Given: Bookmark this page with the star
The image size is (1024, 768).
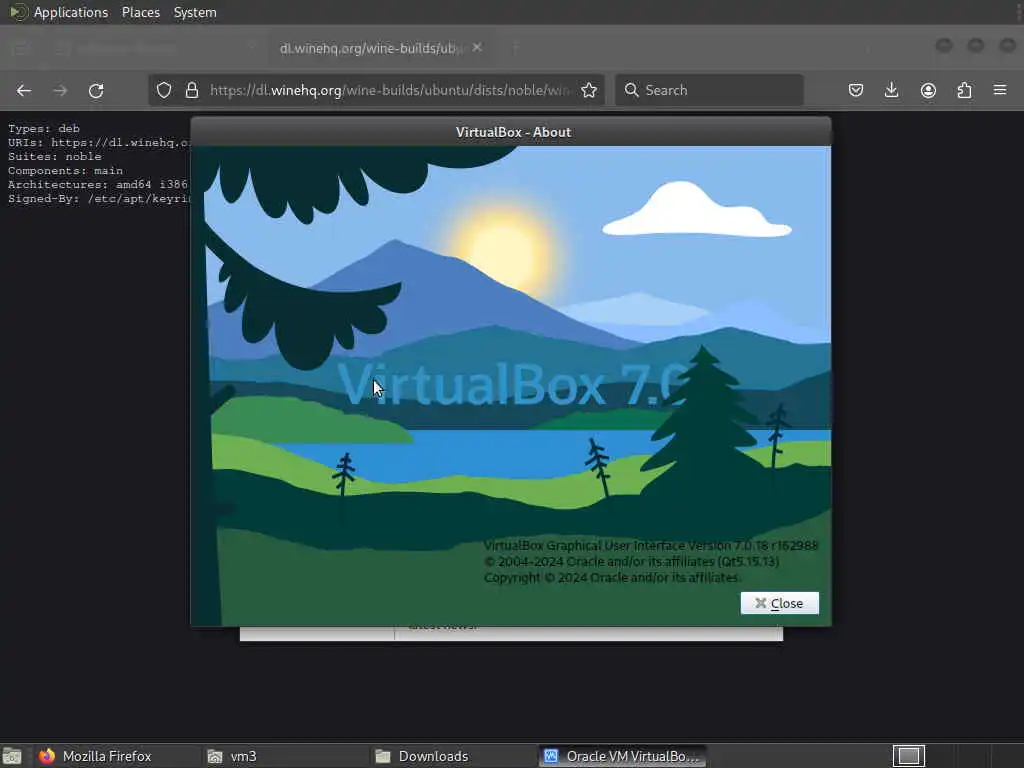Looking at the screenshot, I should coord(589,90).
